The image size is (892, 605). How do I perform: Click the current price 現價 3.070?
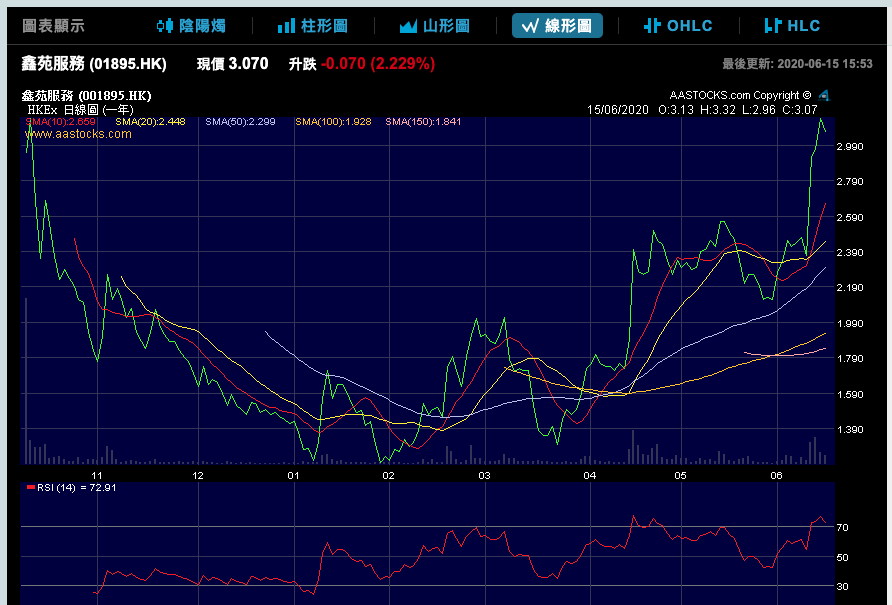[233, 64]
